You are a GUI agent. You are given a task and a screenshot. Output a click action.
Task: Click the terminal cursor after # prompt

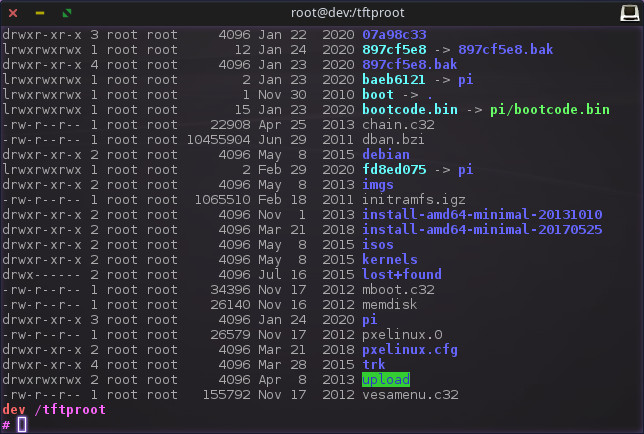pyautogui.click(x=22, y=425)
